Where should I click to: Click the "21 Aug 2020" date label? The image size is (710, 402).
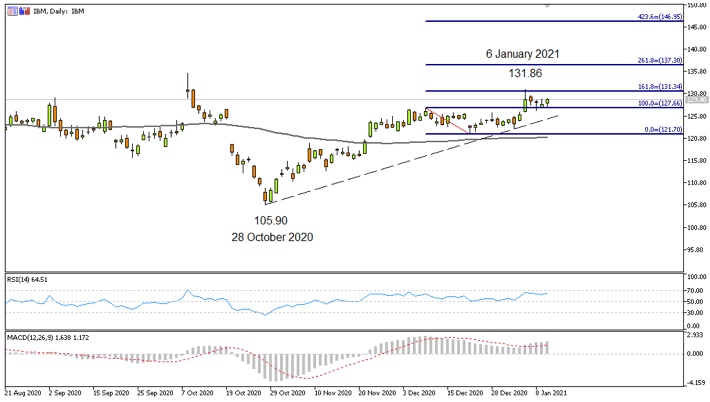23,393
